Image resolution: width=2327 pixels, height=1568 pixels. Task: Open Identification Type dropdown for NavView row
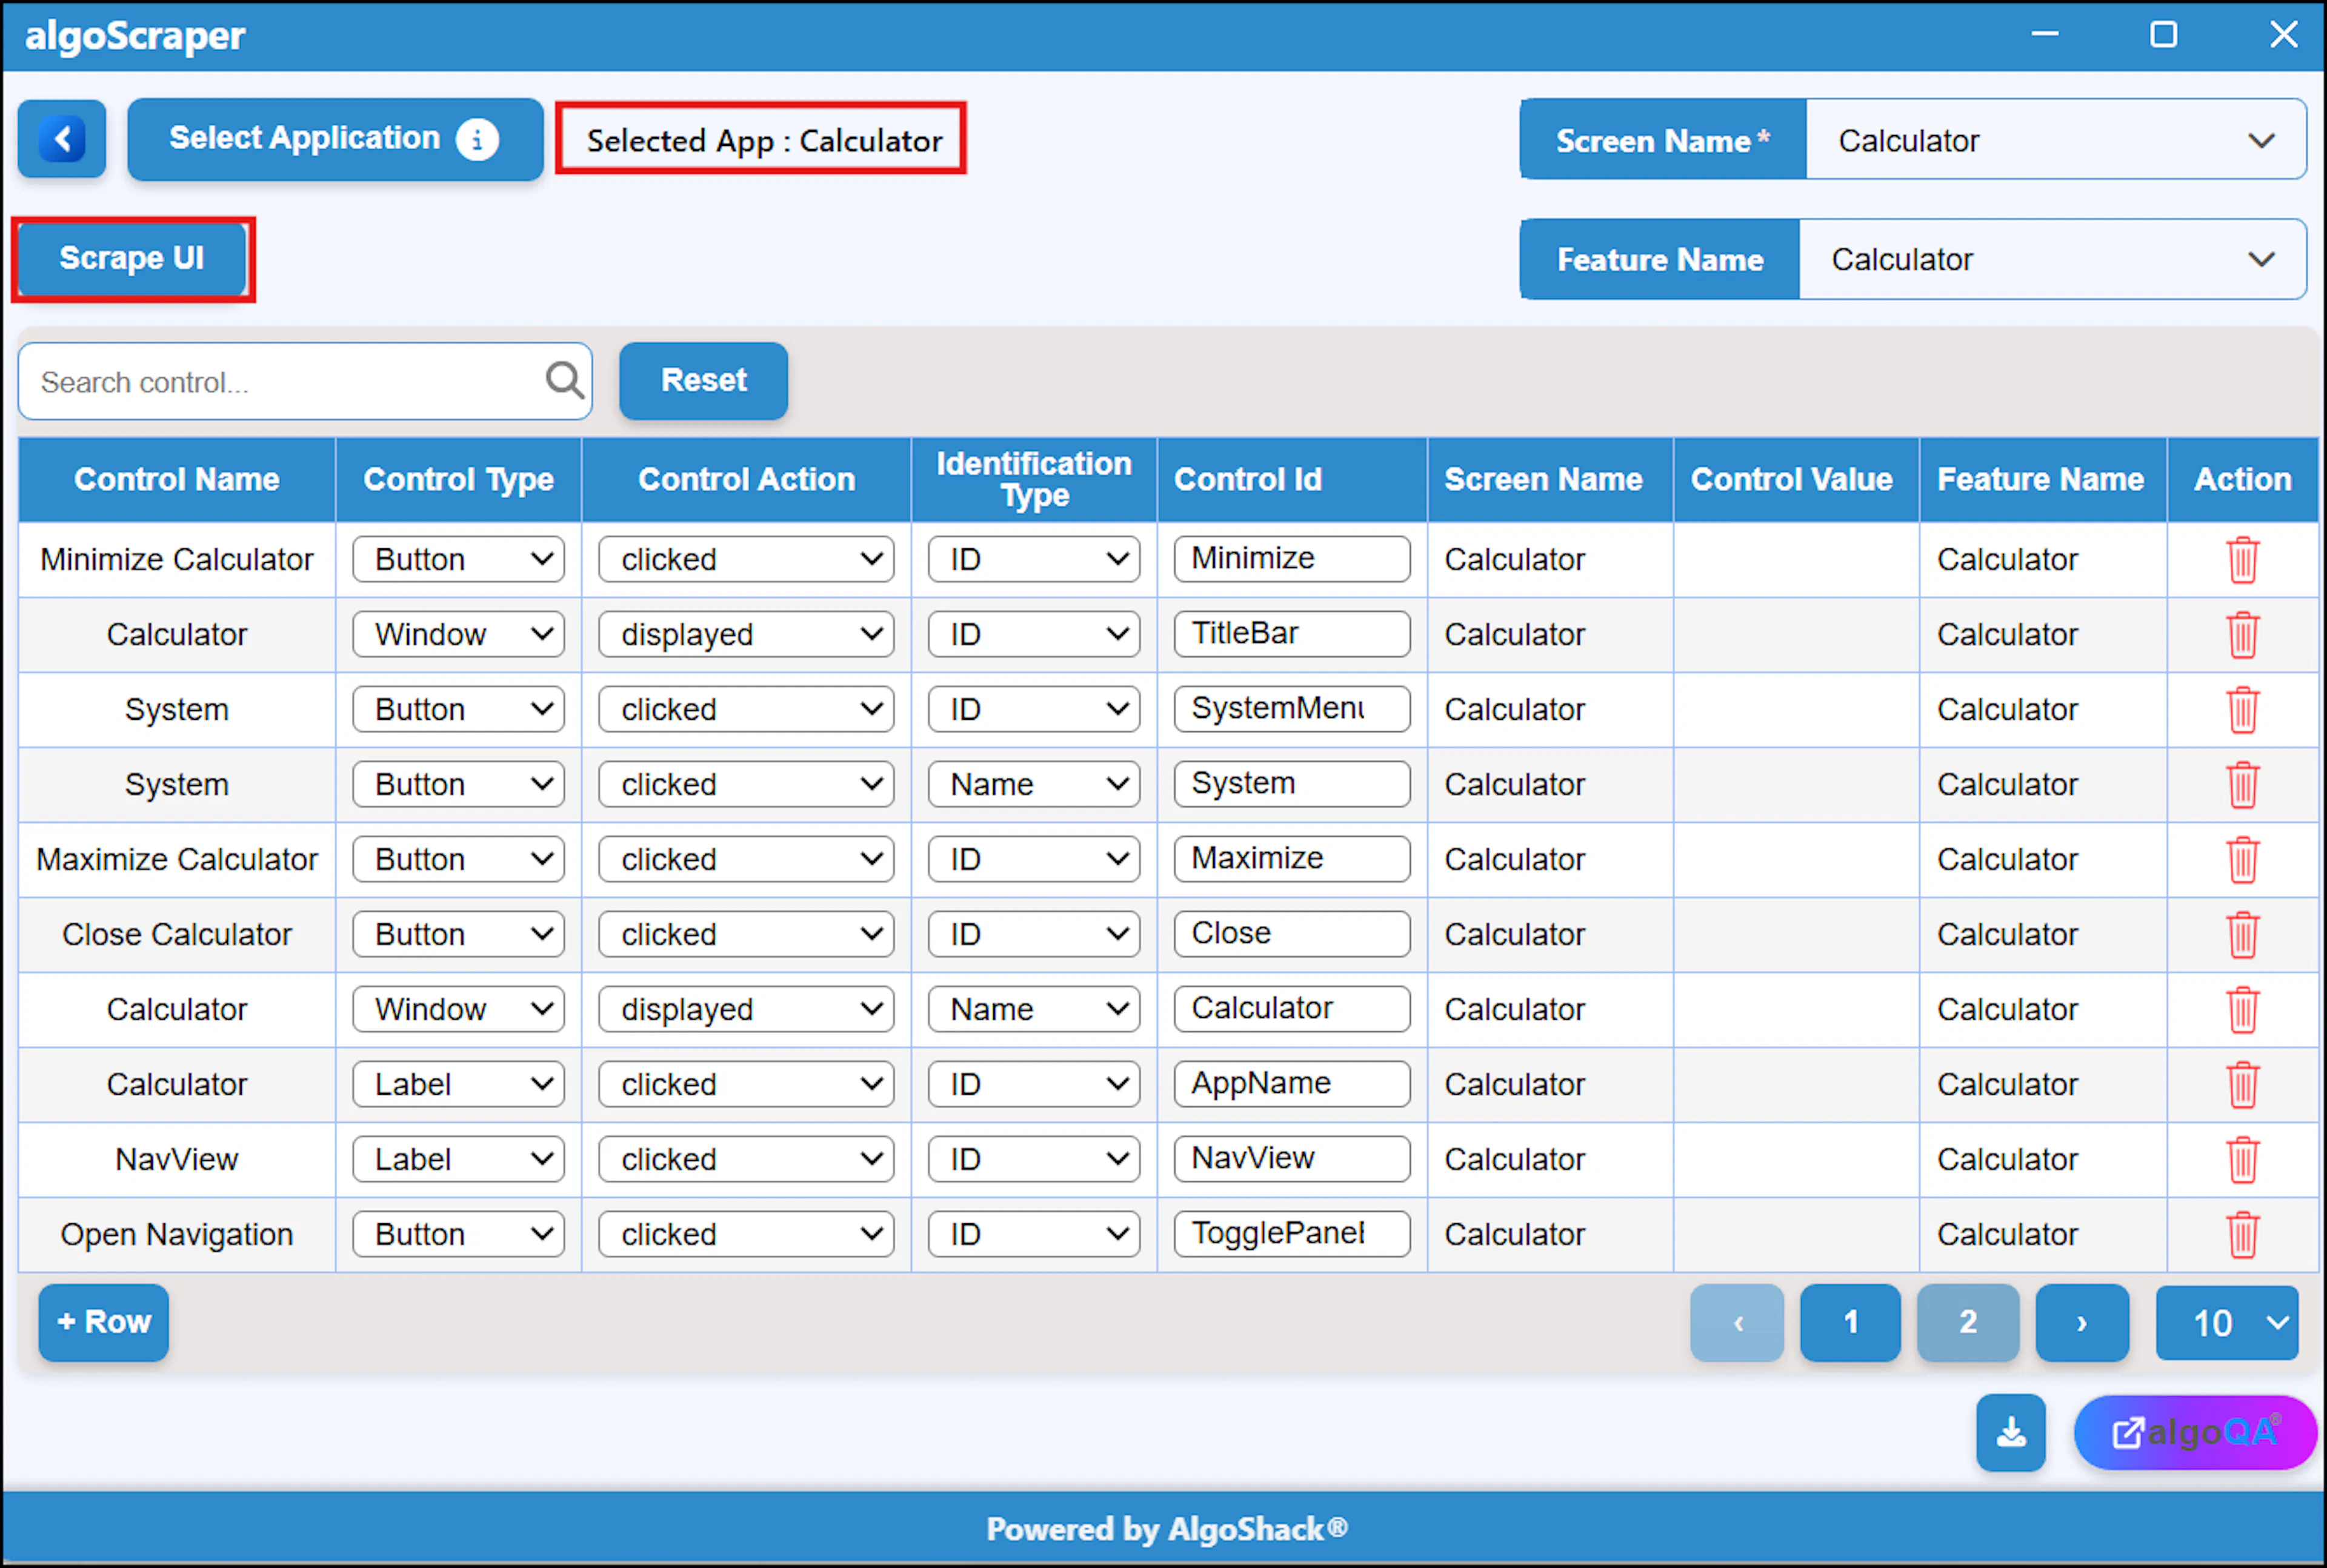tap(1034, 1160)
